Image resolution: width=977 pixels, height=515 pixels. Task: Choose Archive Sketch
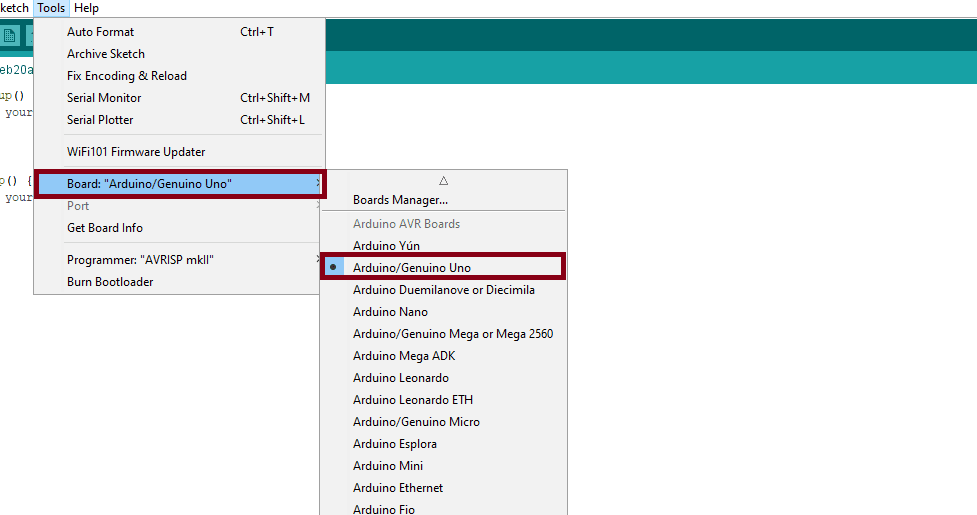tap(179, 54)
